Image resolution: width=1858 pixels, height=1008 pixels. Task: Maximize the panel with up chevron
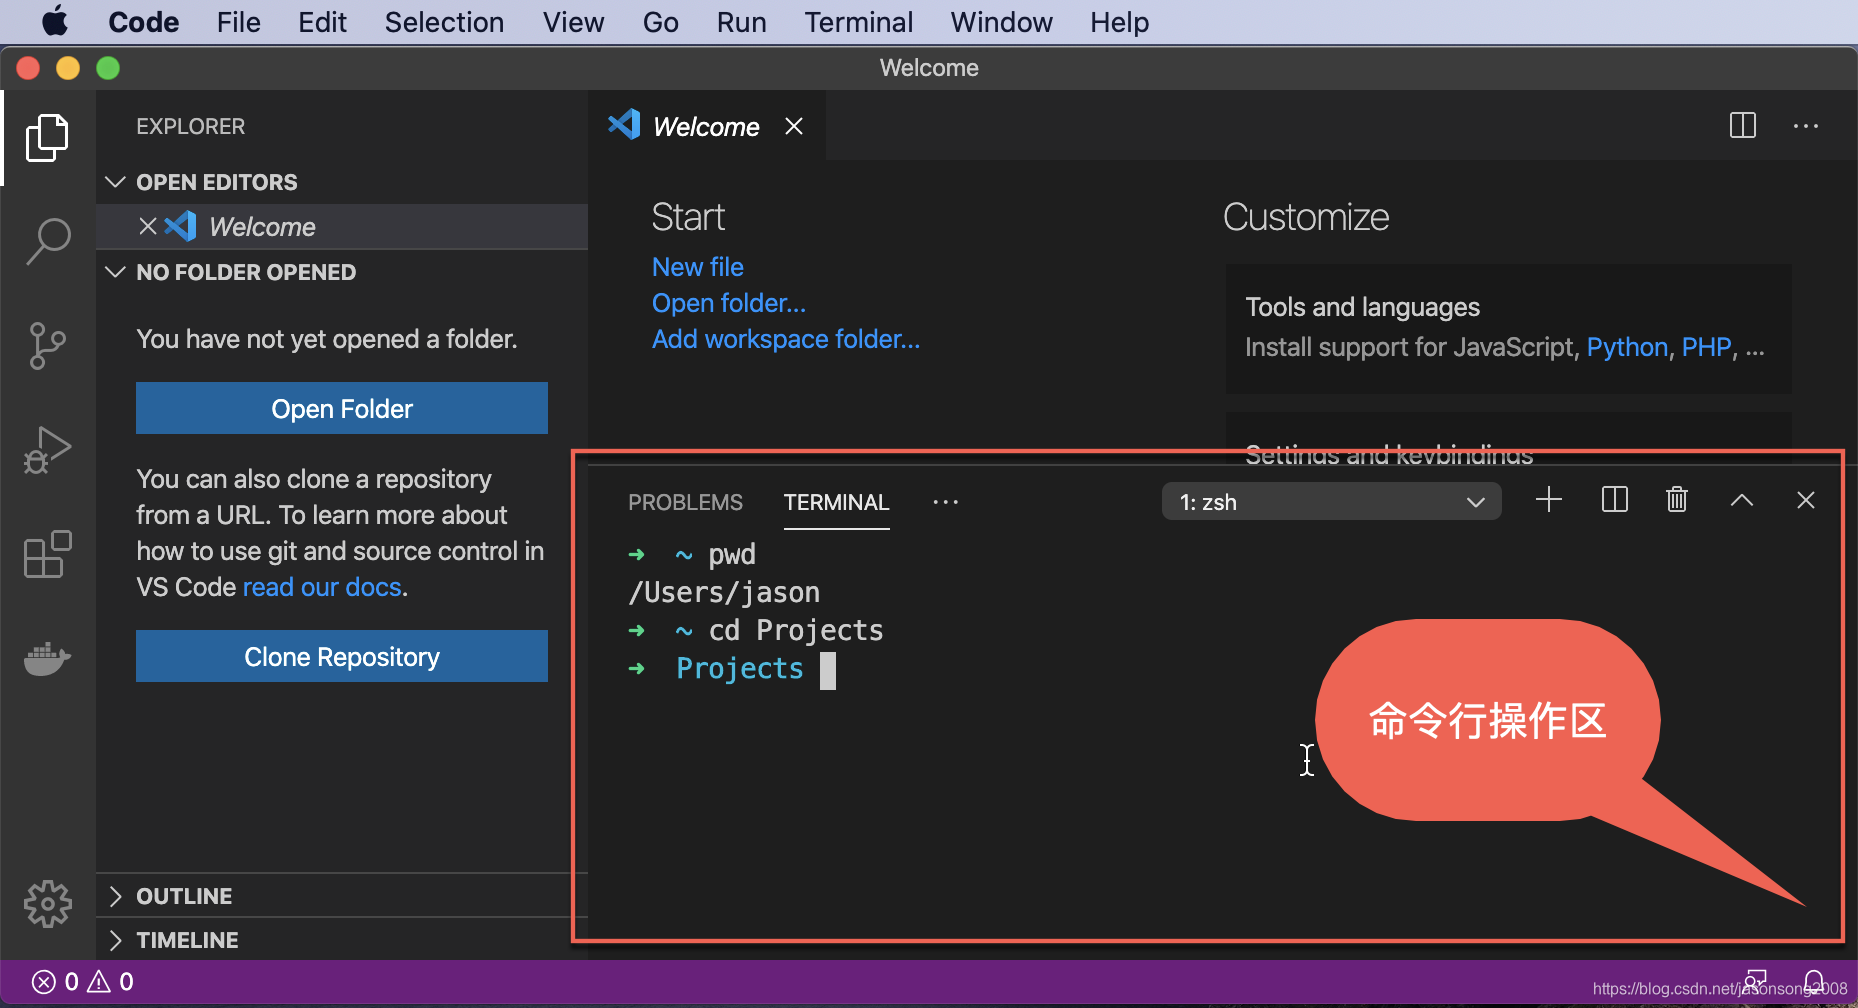(1741, 500)
